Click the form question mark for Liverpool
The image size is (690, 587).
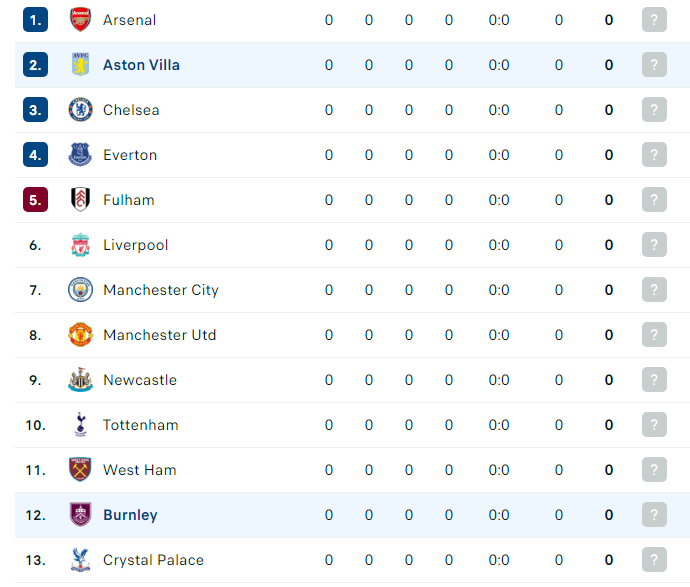coord(654,245)
